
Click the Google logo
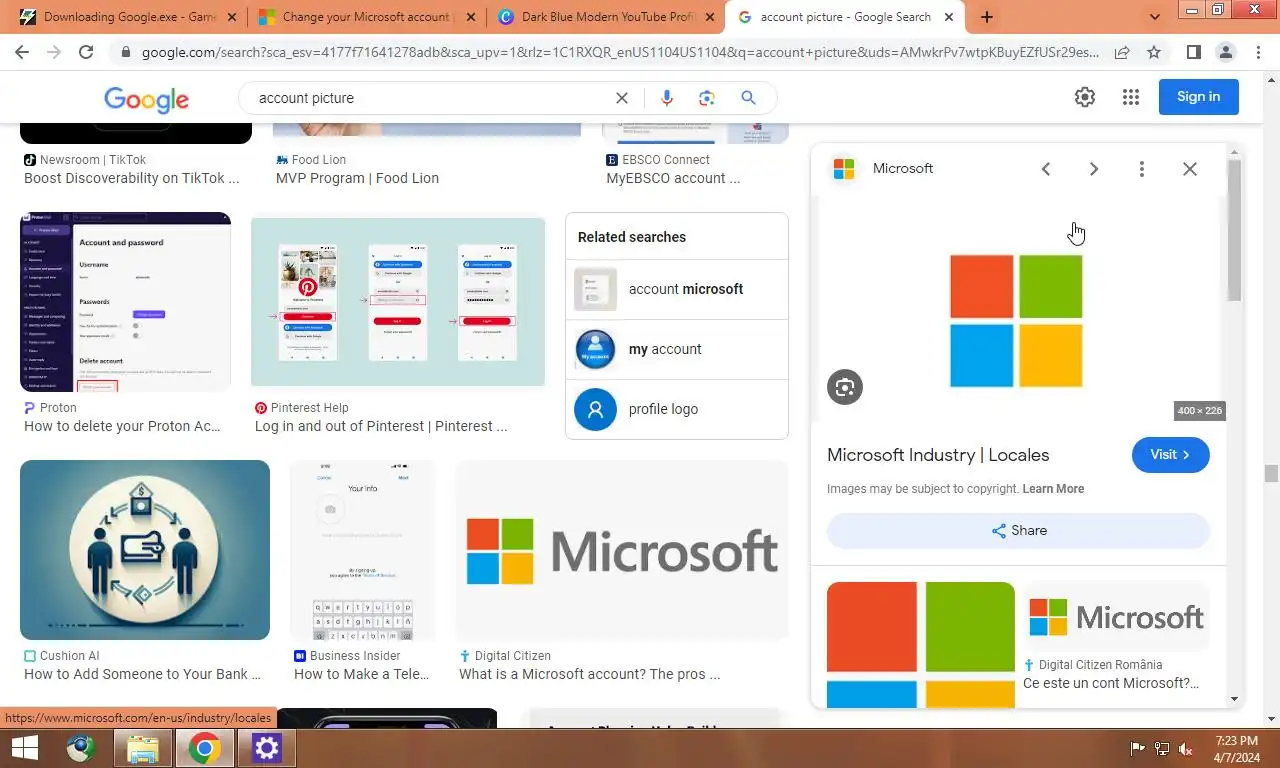[x=146, y=98]
